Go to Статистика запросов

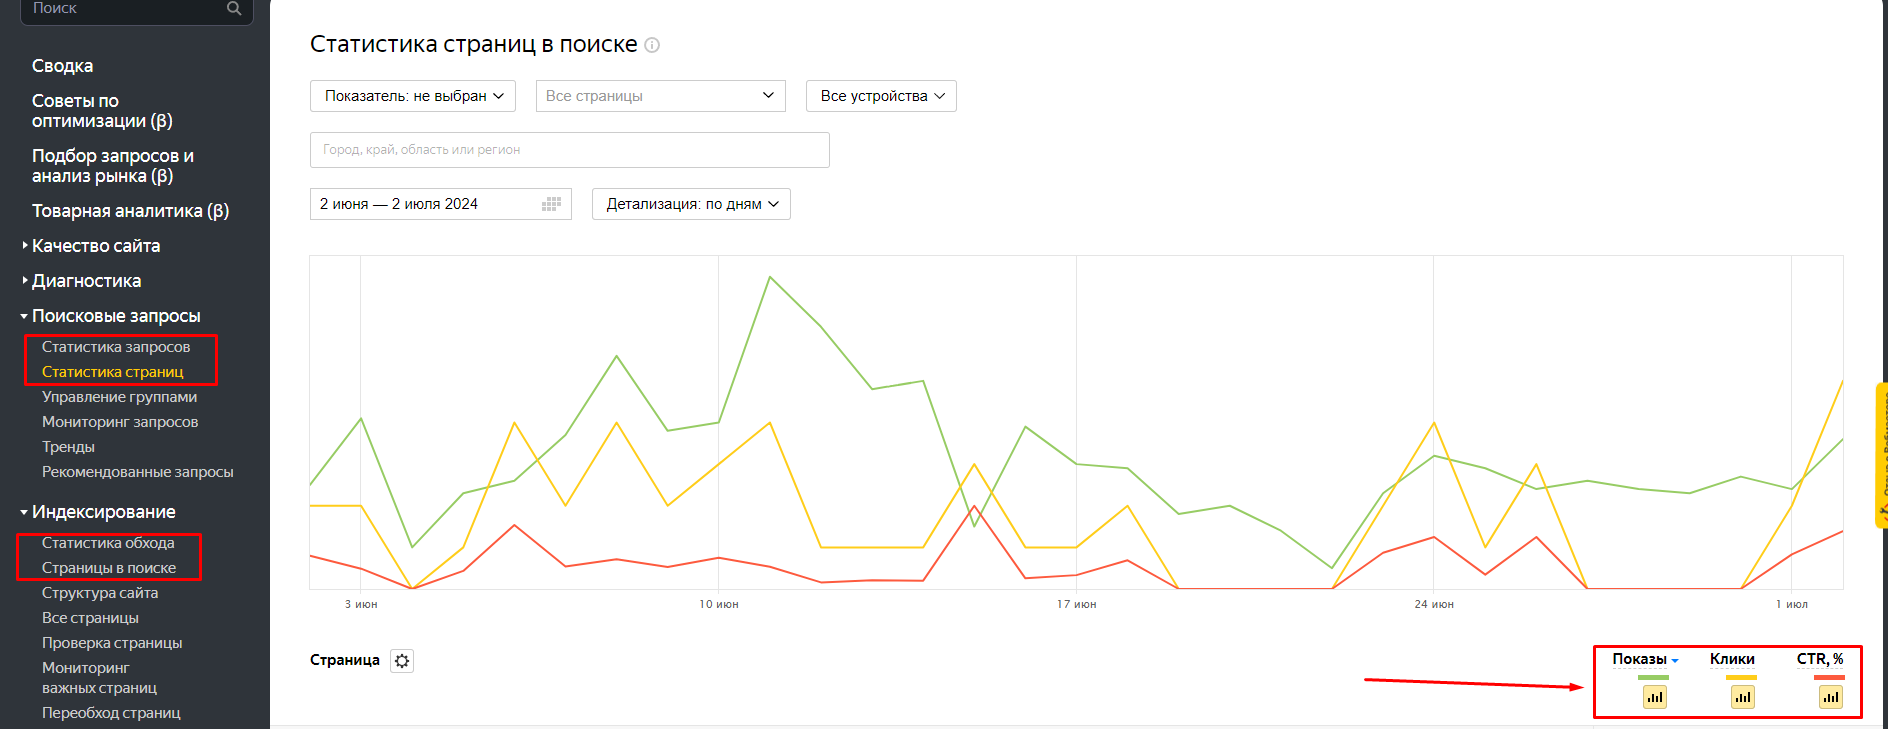coord(116,347)
